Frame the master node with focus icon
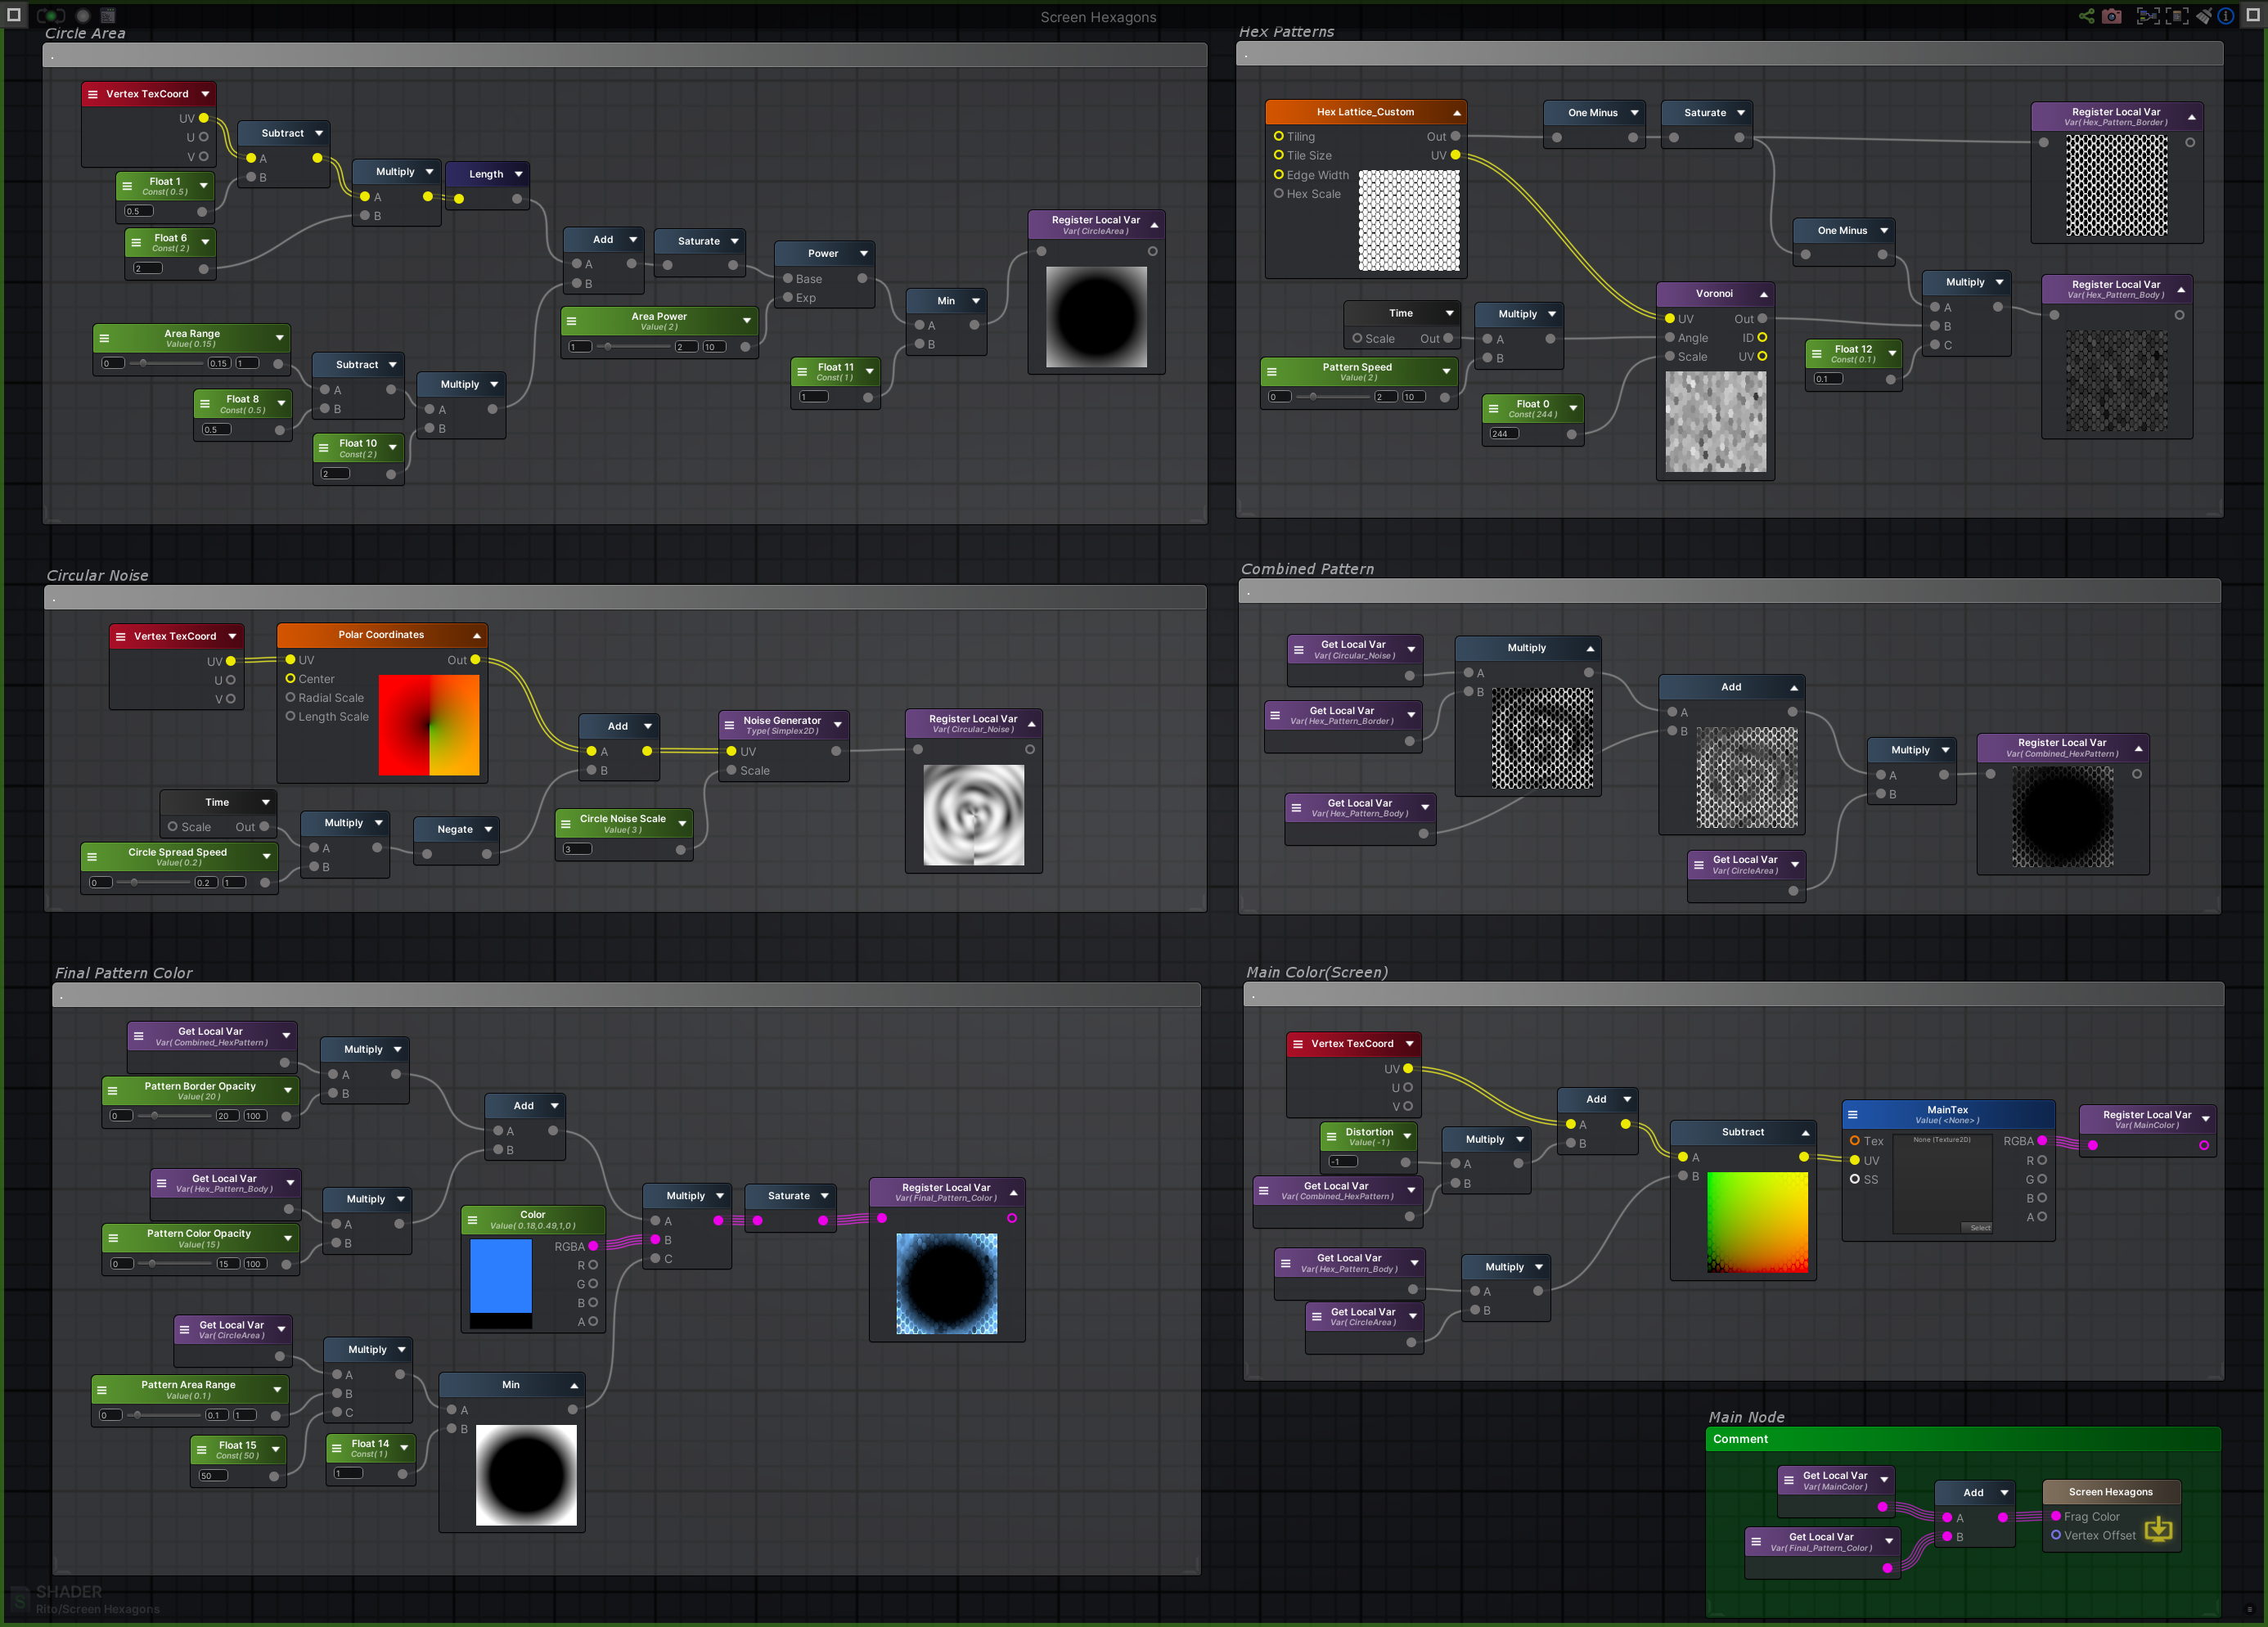Image resolution: width=2268 pixels, height=1627 pixels. 2177,16
